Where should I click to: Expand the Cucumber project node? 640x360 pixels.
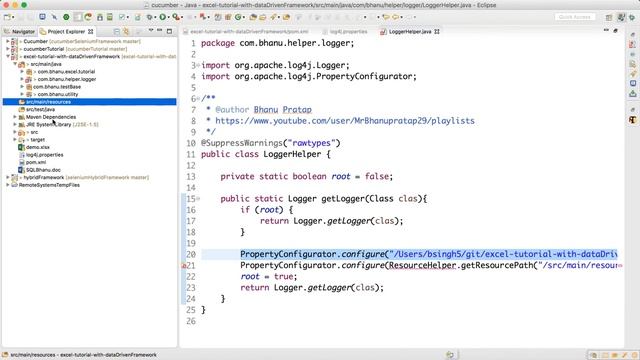(8, 41)
